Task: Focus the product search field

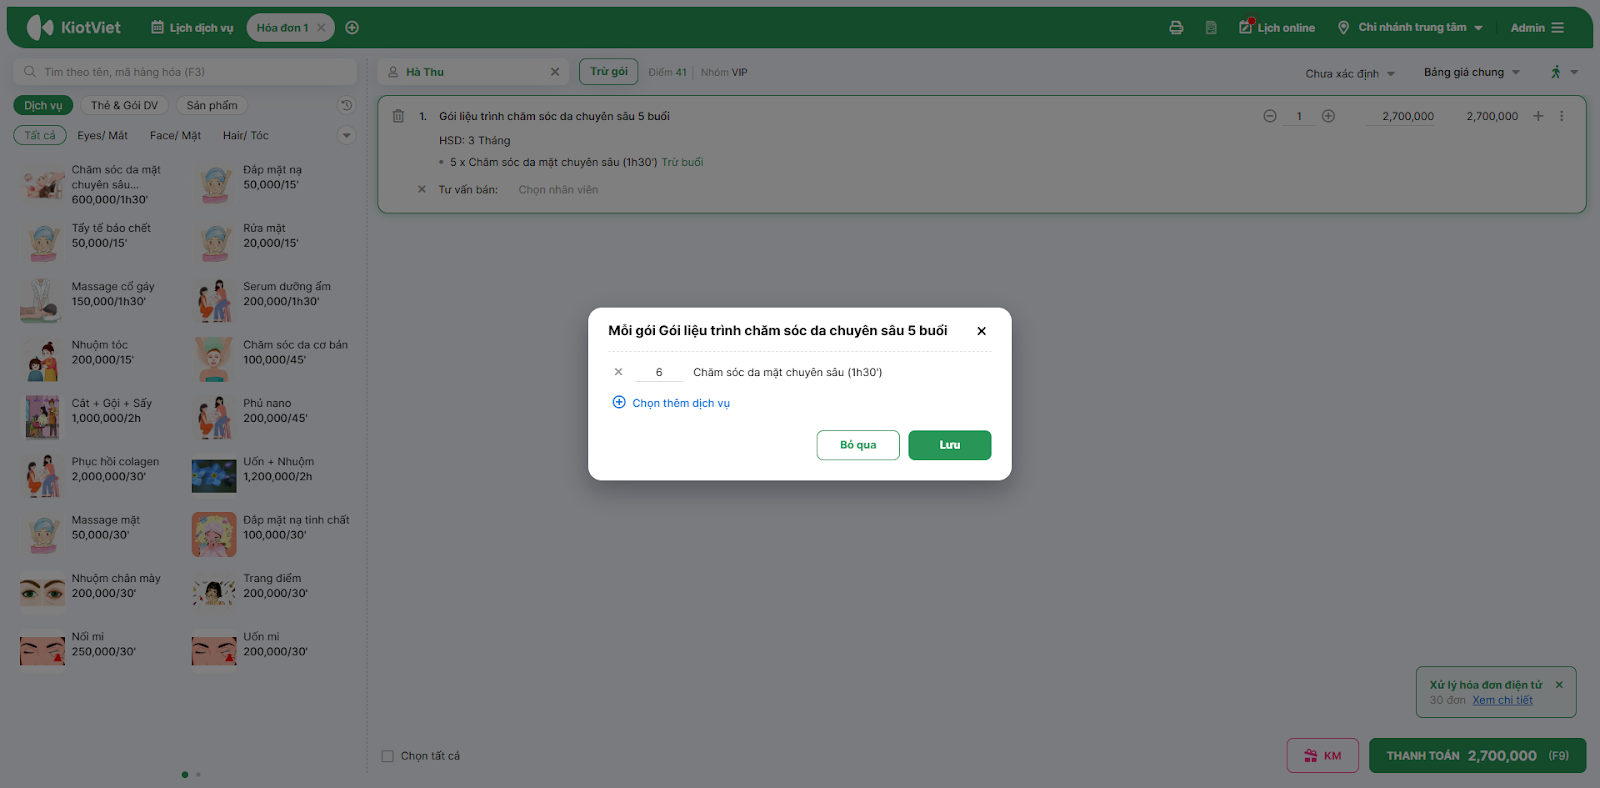Action: coord(185,72)
